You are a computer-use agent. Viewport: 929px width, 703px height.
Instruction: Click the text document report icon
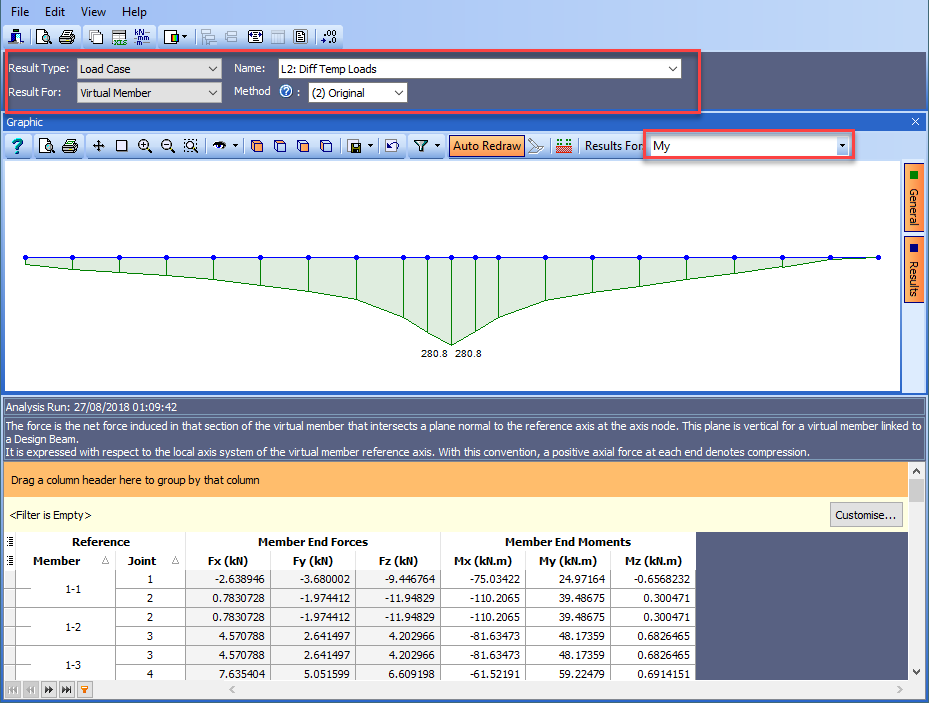click(x=301, y=37)
